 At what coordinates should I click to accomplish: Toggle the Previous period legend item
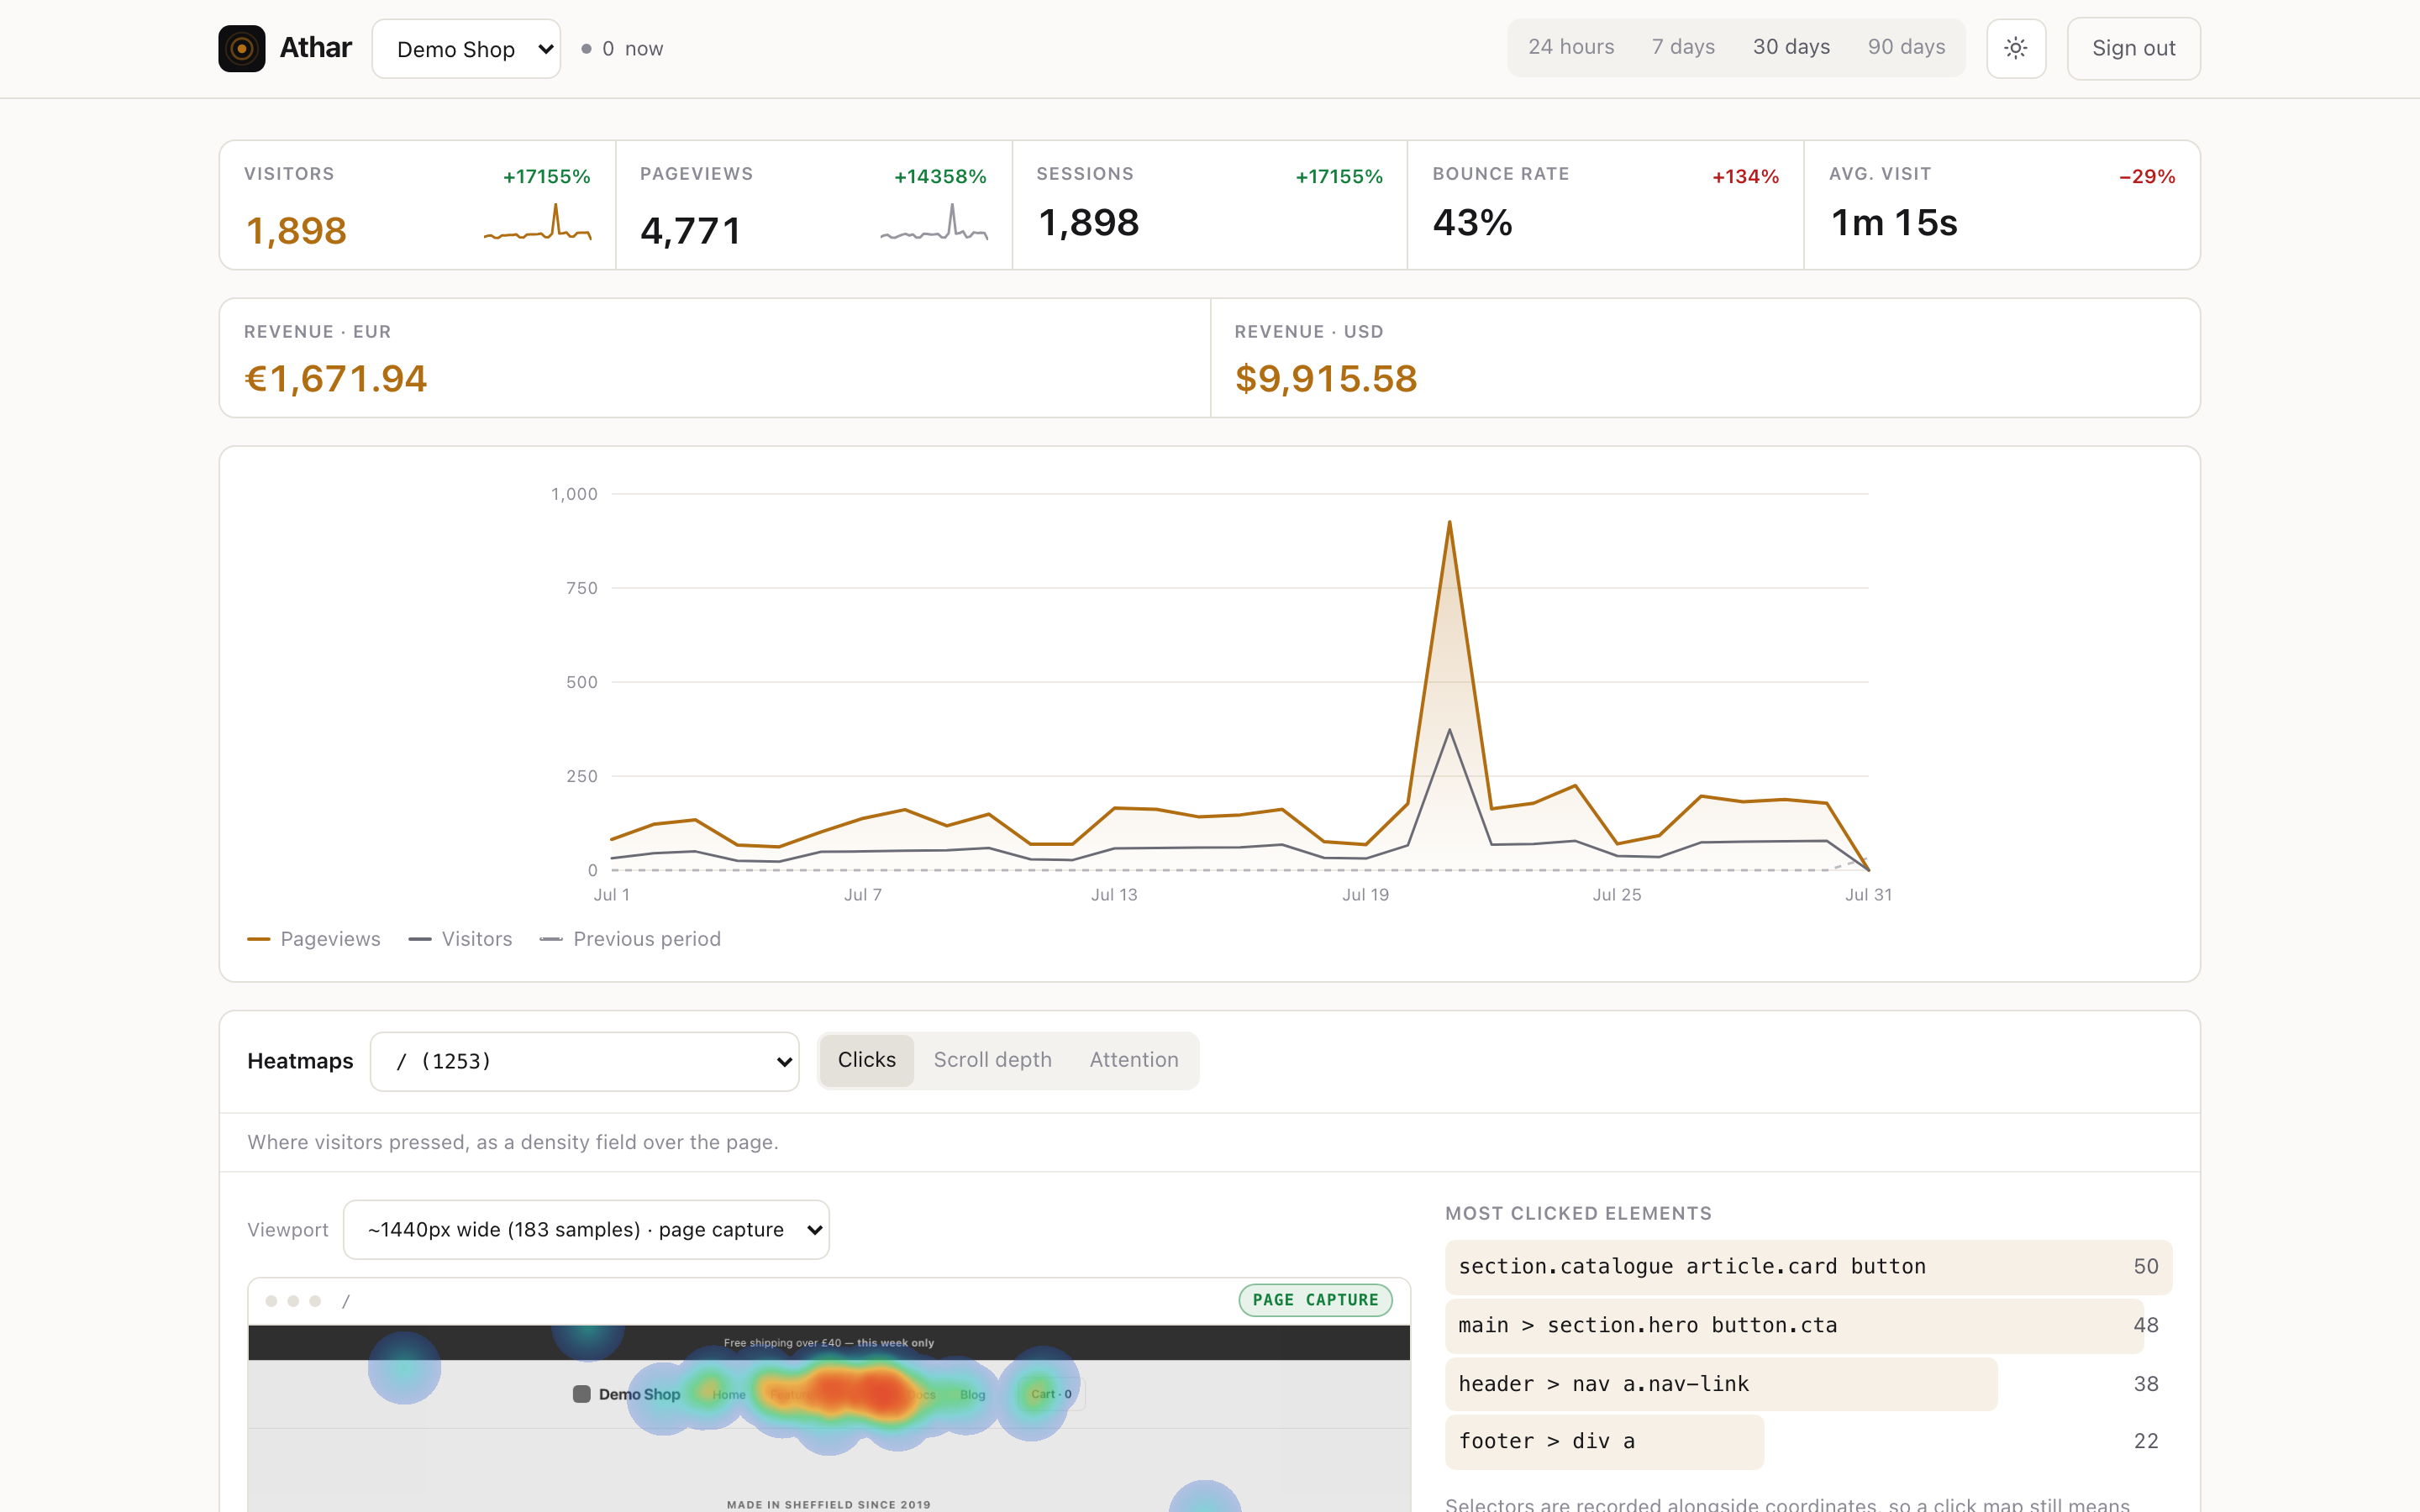[x=630, y=939]
